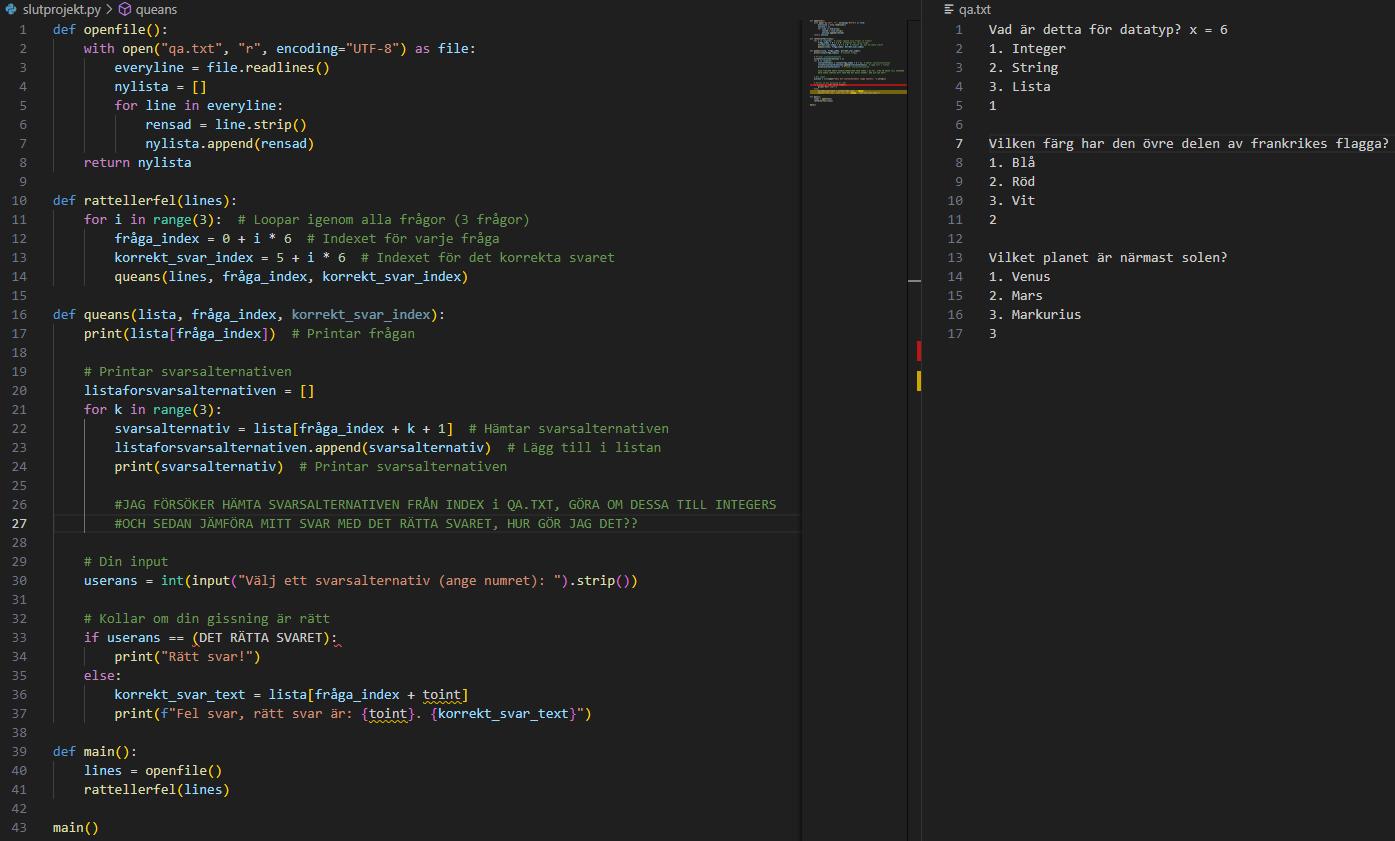The image size is (1395, 841).
Task: Click the red highlighted line in the minimap
Action: click(857, 87)
